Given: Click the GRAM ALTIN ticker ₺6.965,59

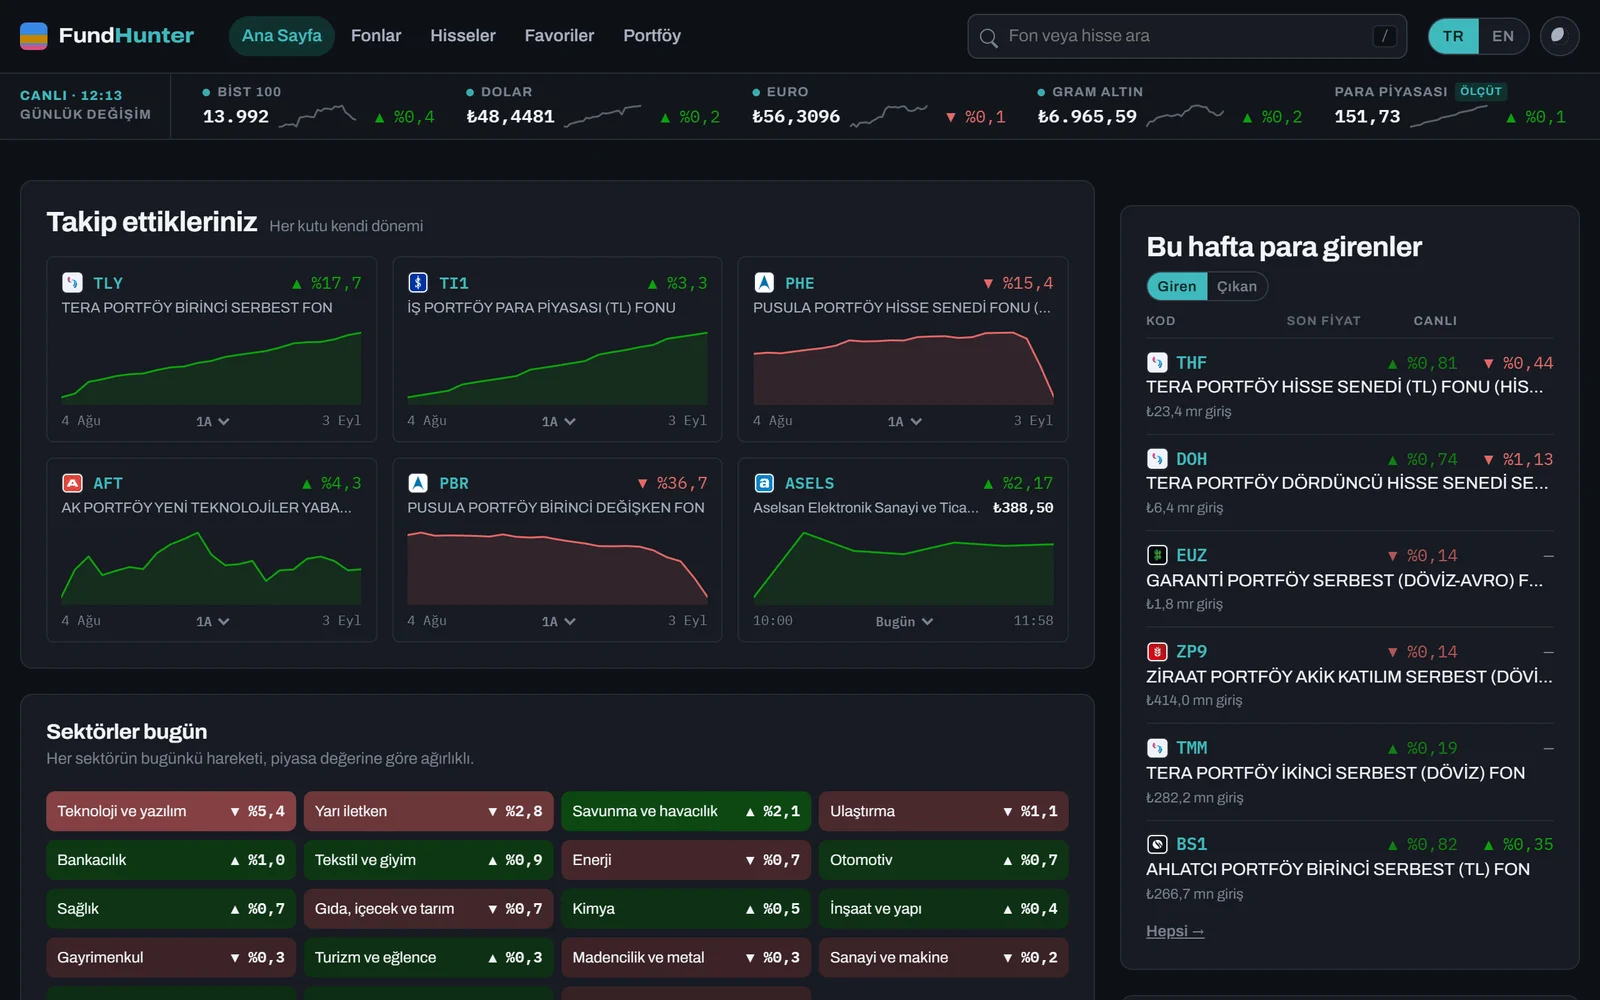Looking at the screenshot, I should (x=1087, y=116).
